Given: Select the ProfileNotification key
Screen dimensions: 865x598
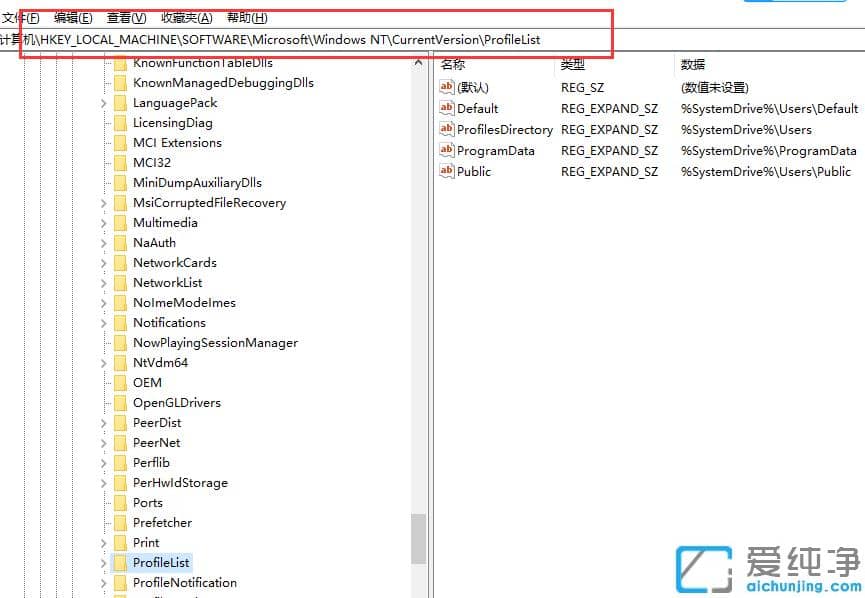Looking at the screenshot, I should tap(183, 582).
